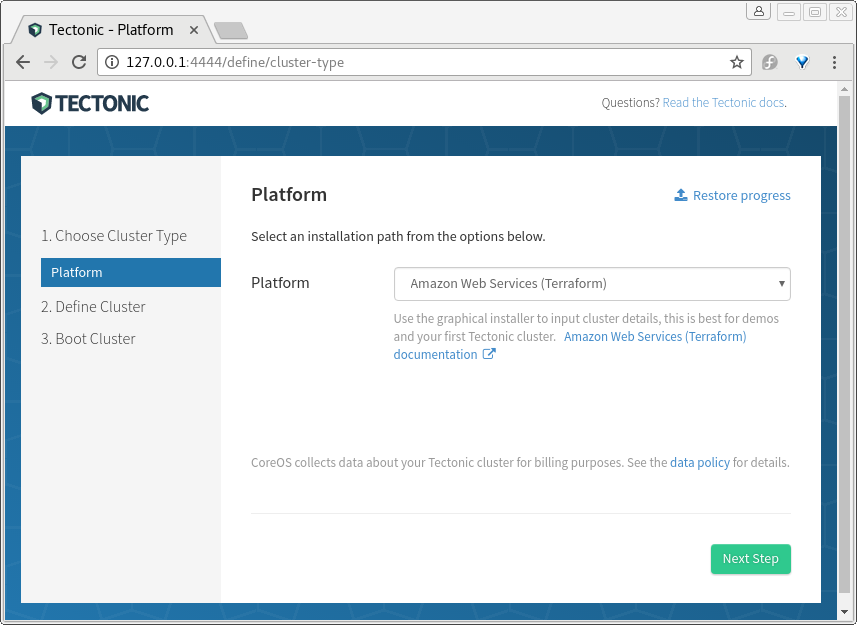Click the Tectonic shield logo
The width and height of the screenshot is (857, 625).
pyautogui.click(x=39, y=103)
